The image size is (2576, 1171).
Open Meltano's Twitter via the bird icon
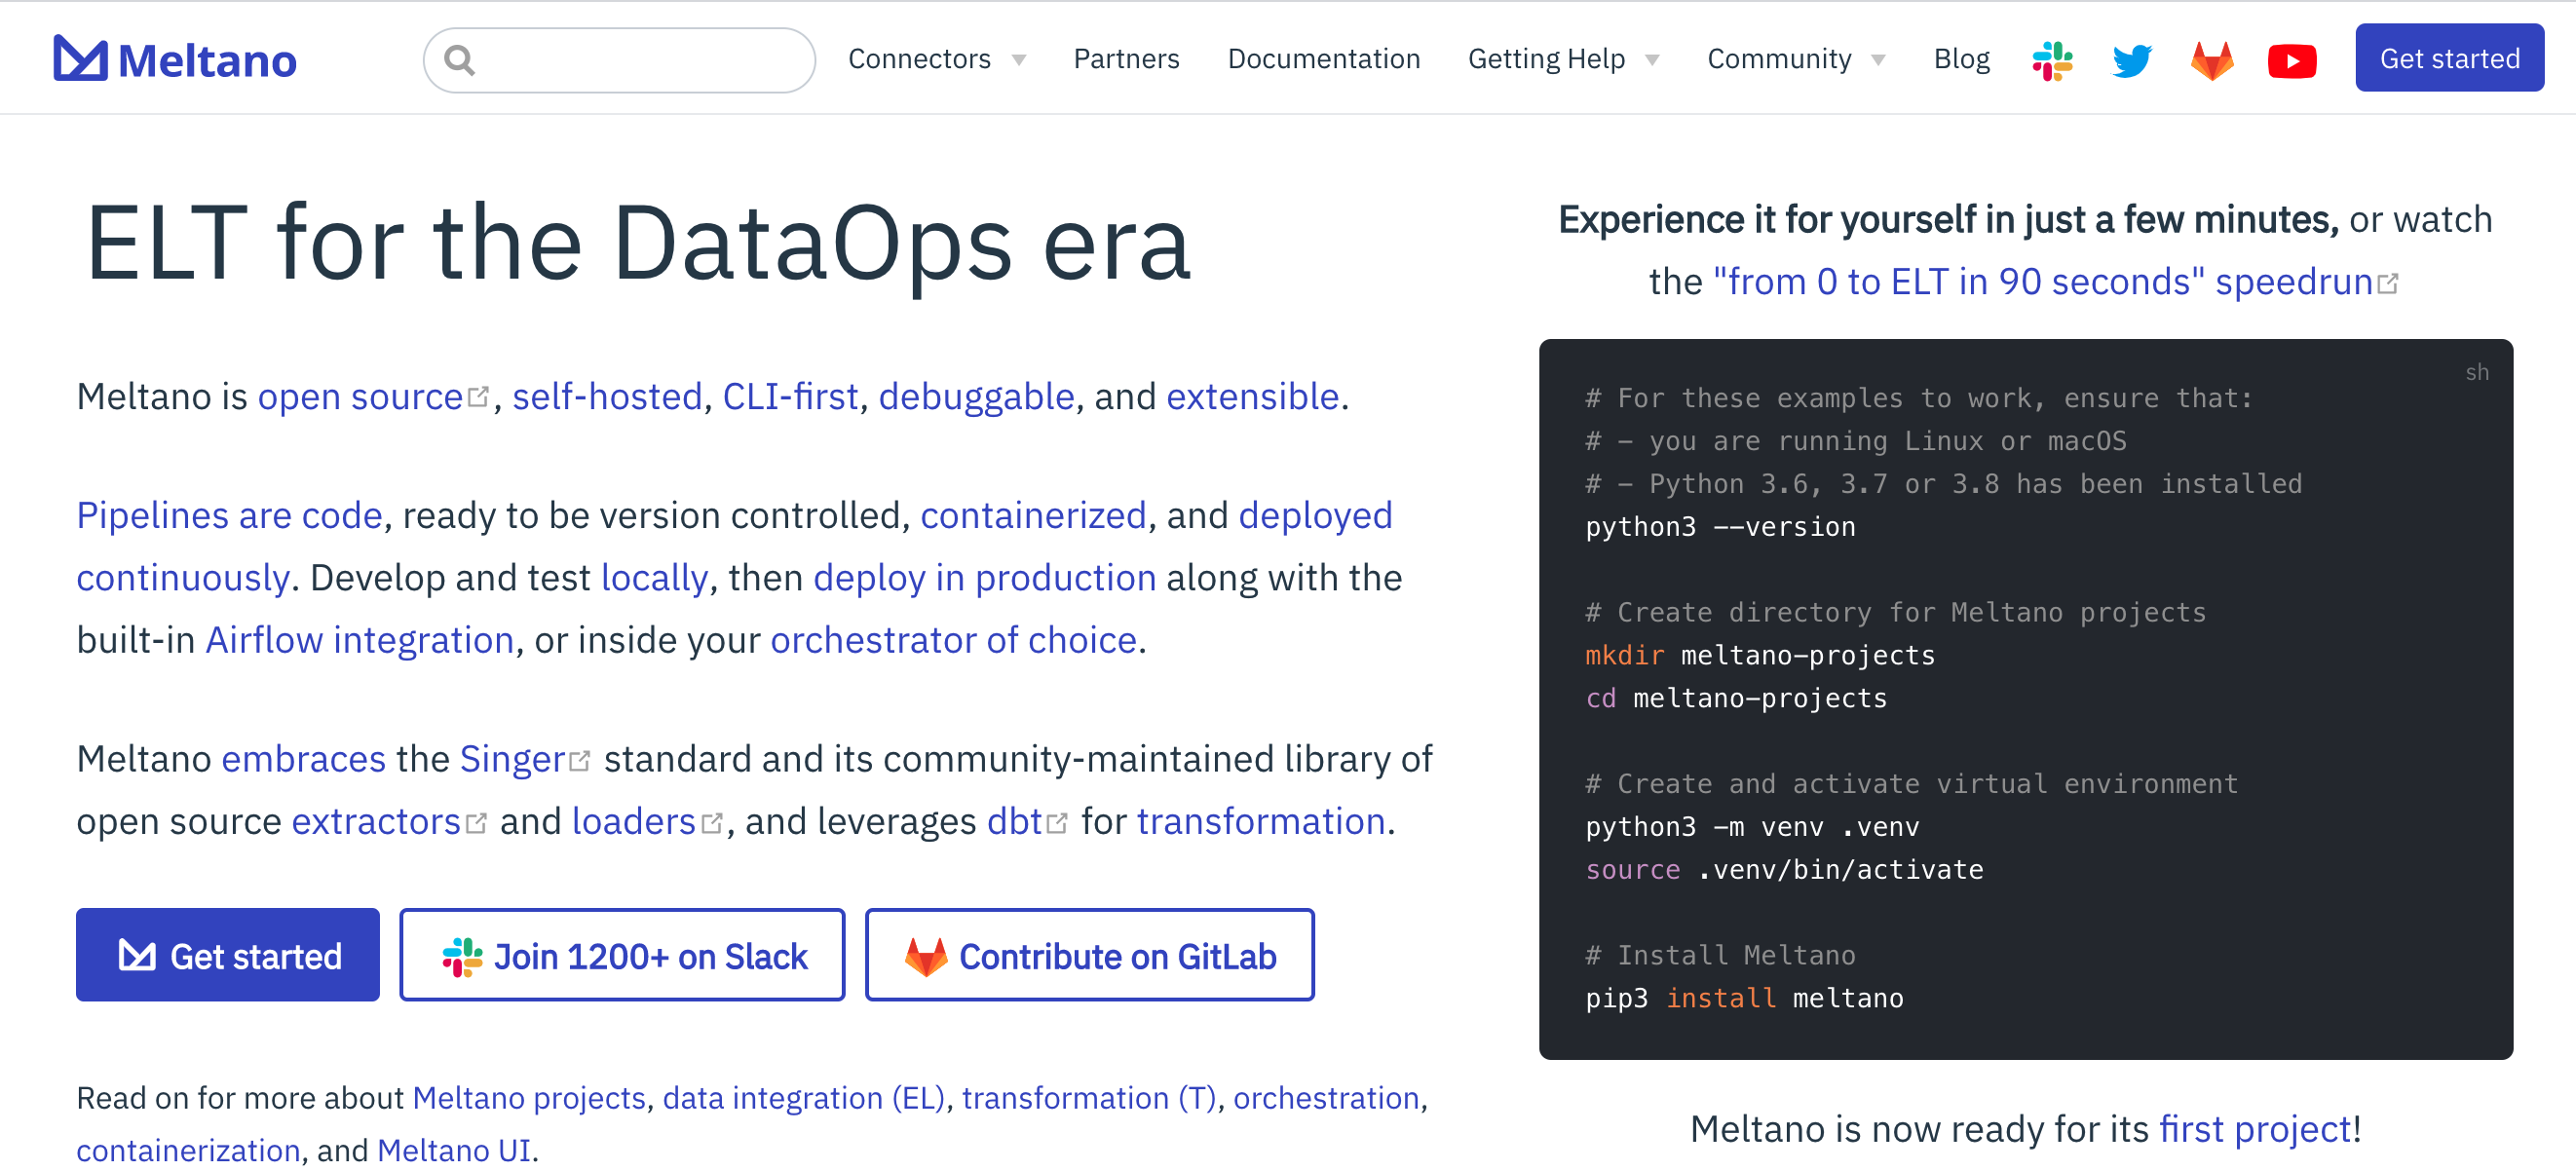tap(2132, 59)
